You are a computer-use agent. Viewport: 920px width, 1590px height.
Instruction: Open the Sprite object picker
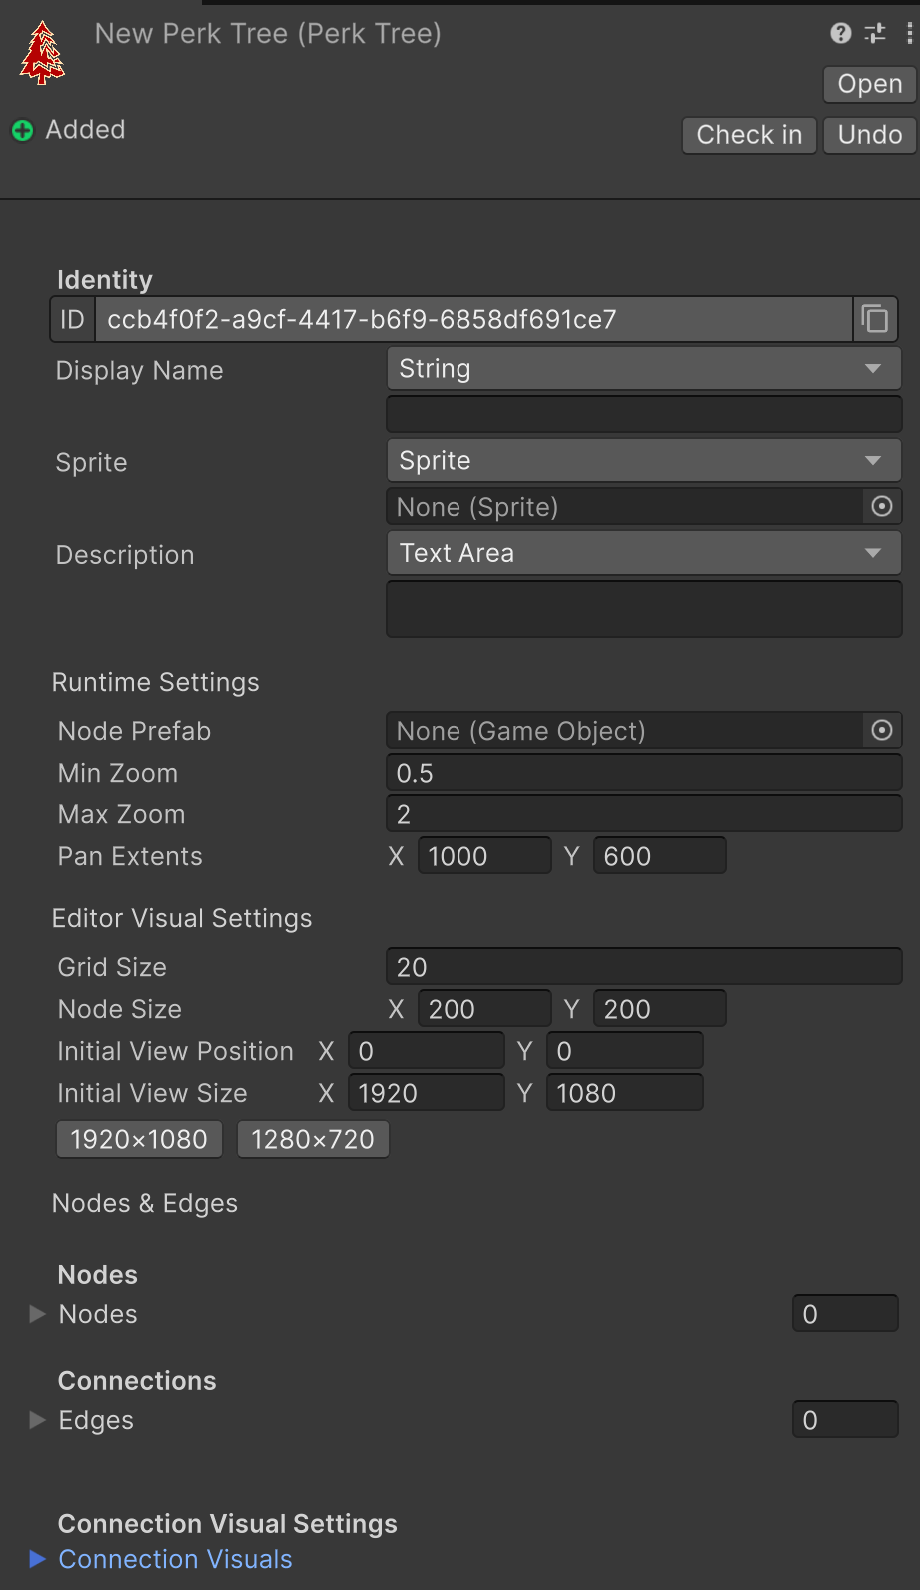[x=881, y=506]
